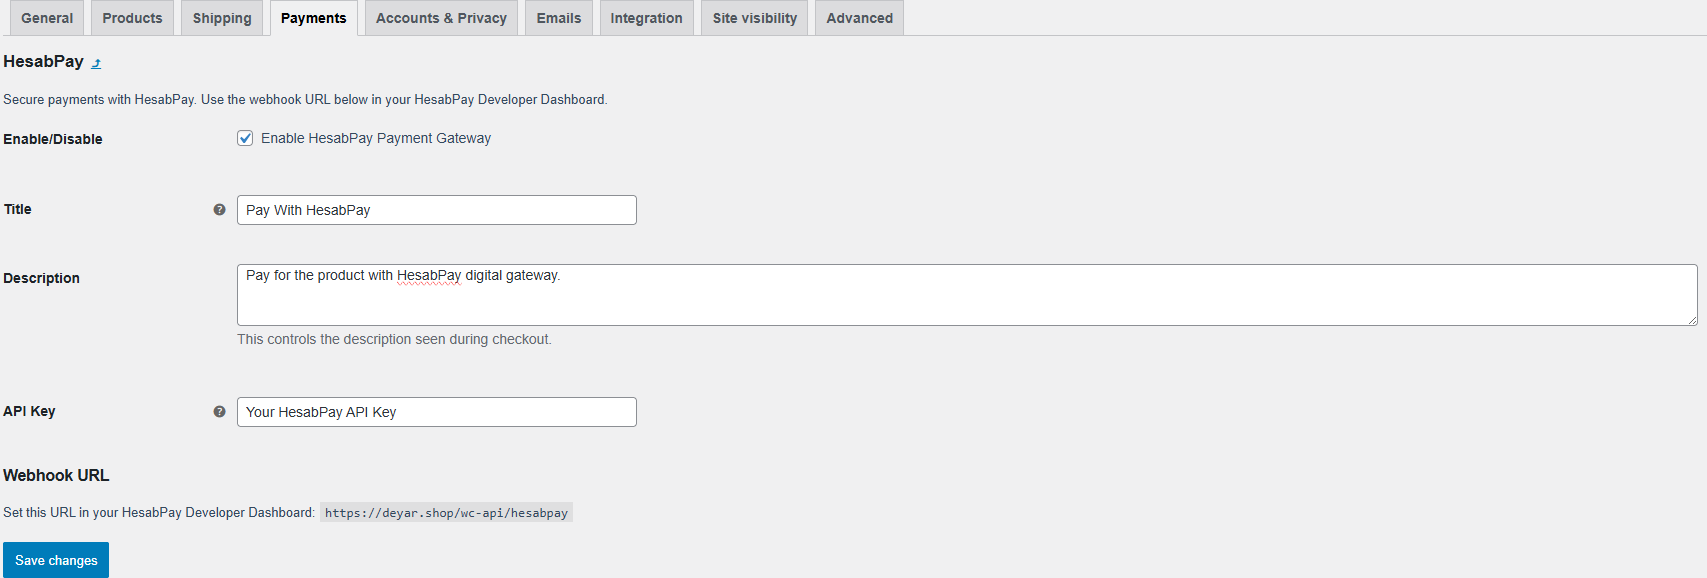Viewport: 1707px width, 578px height.
Task: Select the Payments tab
Action: click(x=314, y=18)
